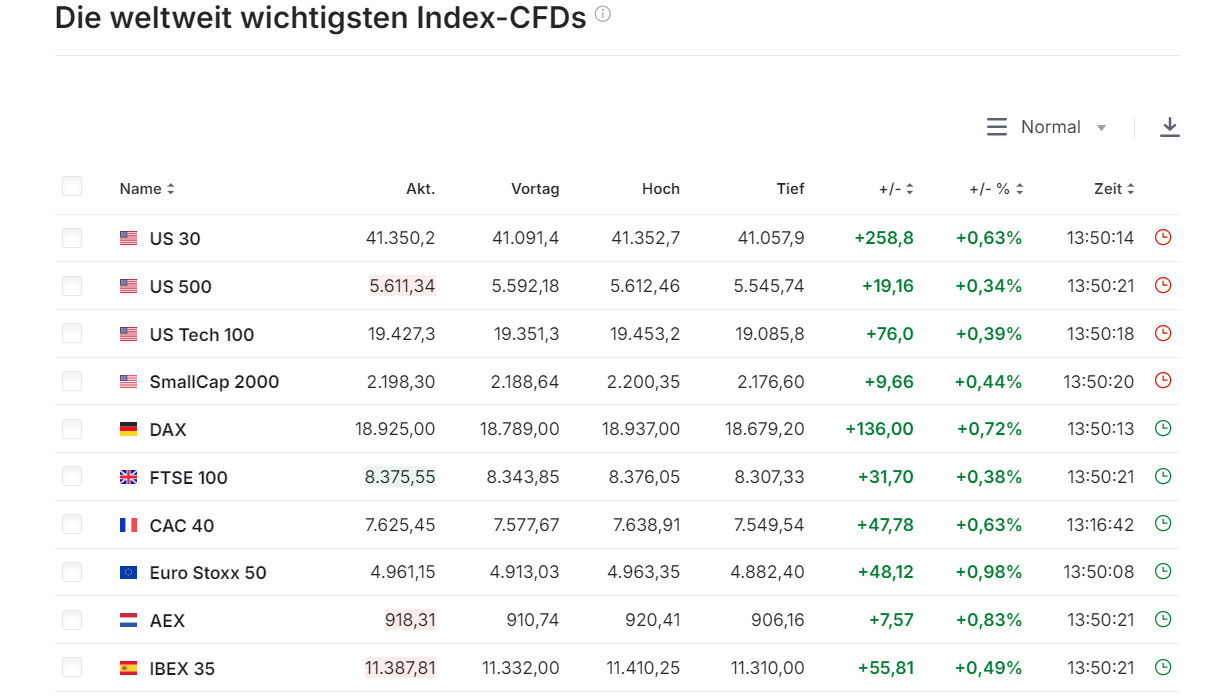This screenshot has height=697, width=1222.
Task: Click the download table icon
Action: click(1169, 127)
